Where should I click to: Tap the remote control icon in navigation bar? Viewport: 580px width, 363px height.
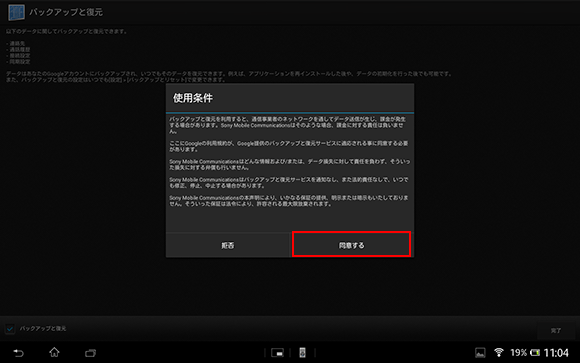(x=302, y=353)
